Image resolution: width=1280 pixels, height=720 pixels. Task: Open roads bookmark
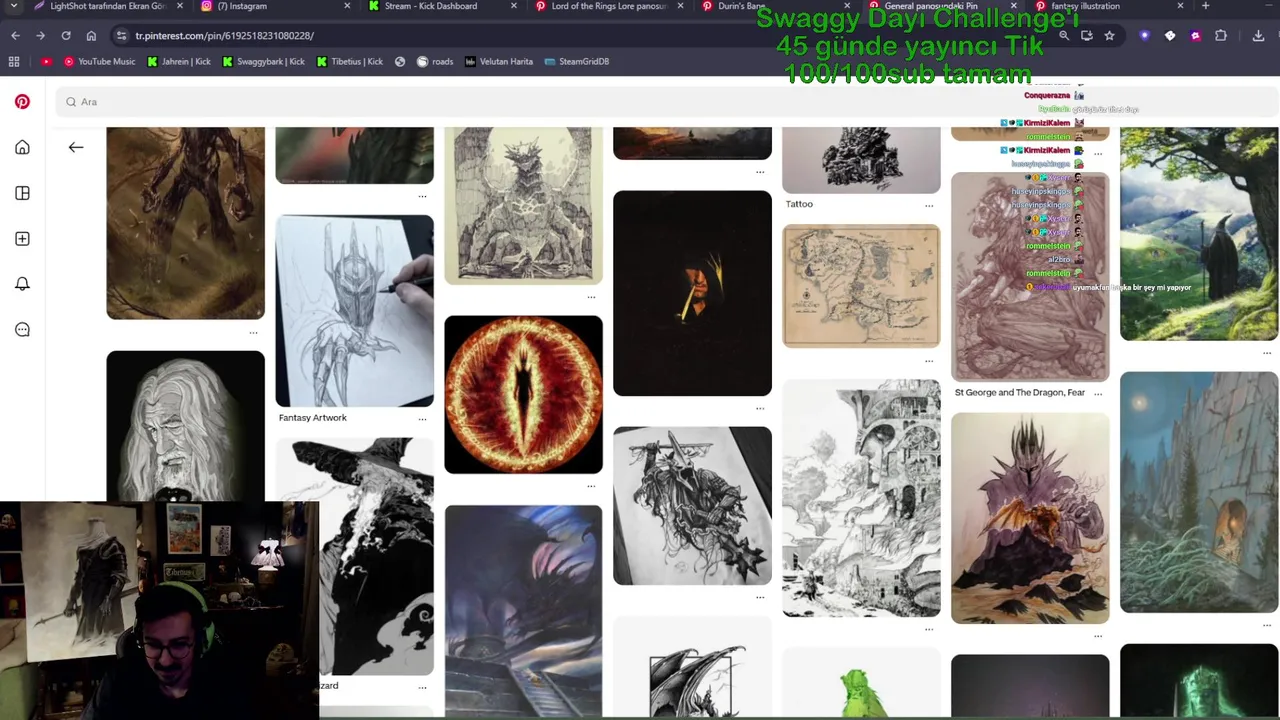point(435,61)
